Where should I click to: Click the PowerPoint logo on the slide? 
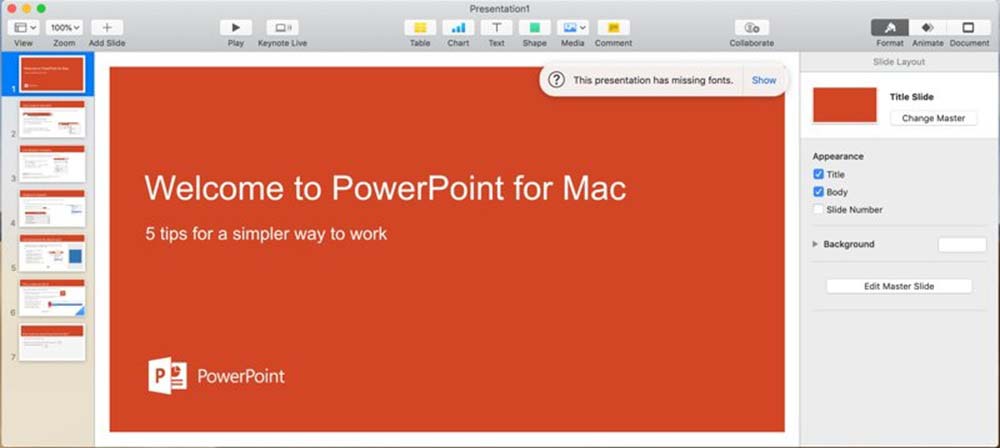click(216, 375)
